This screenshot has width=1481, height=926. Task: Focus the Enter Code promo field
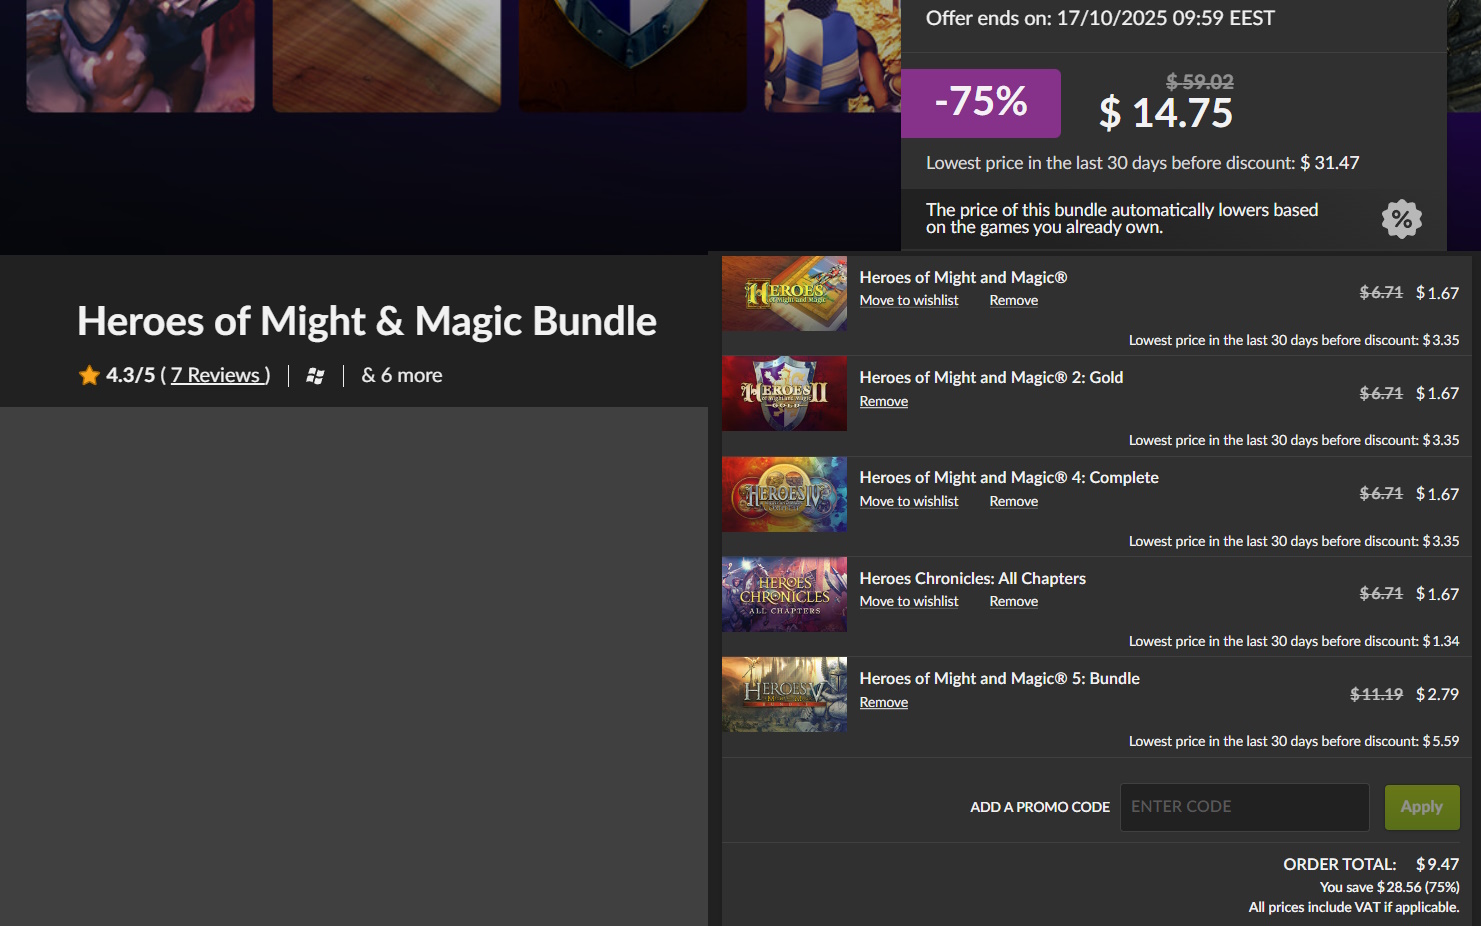point(1244,807)
